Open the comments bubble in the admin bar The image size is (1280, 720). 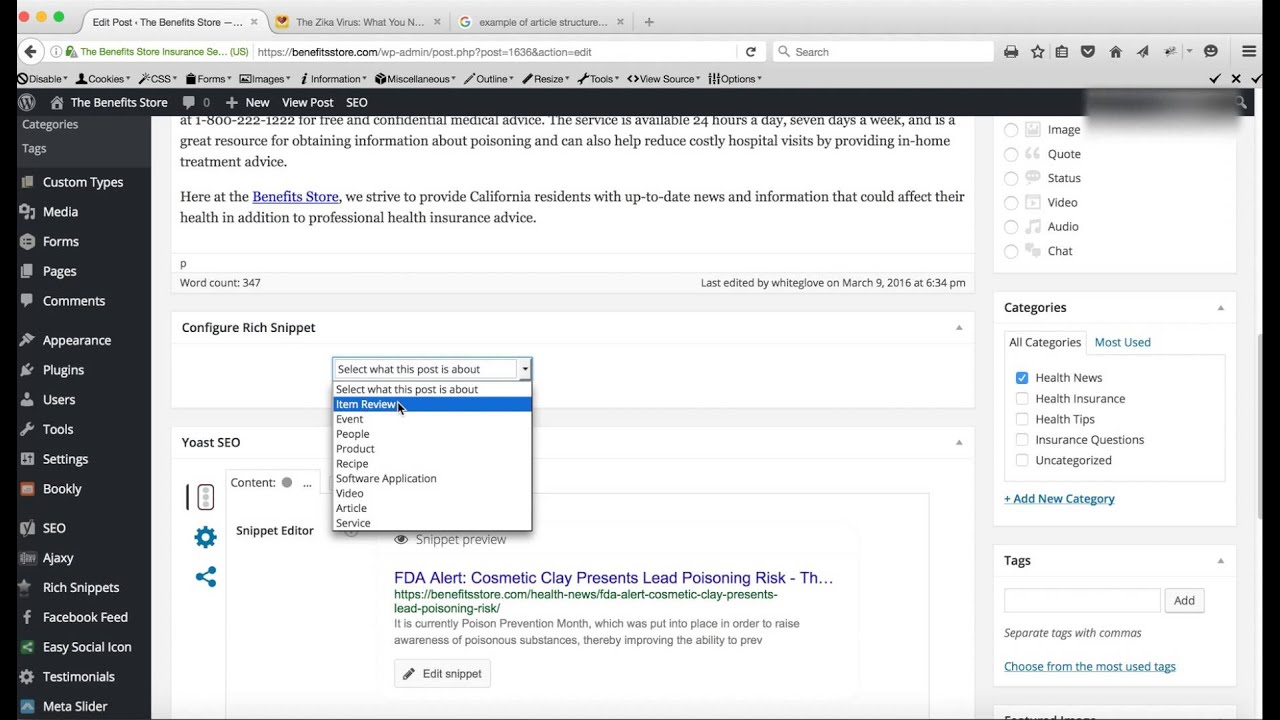(x=196, y=102)
